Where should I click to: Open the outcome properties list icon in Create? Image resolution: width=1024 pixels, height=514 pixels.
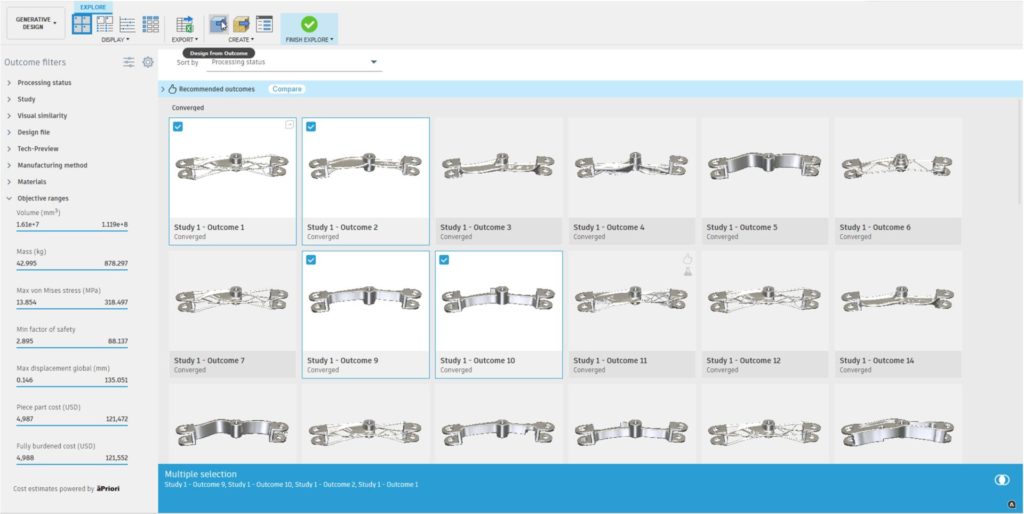(x=264, y=24)
